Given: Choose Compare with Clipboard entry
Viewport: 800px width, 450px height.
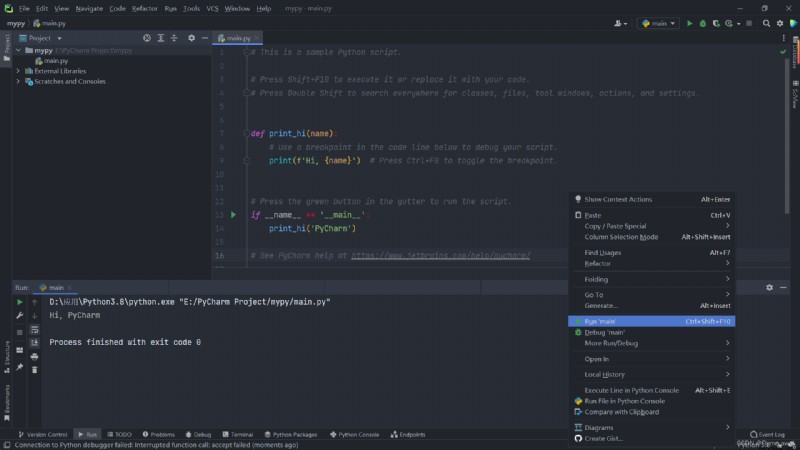Looking at the screenshot, I should click(x=652, y=412).
